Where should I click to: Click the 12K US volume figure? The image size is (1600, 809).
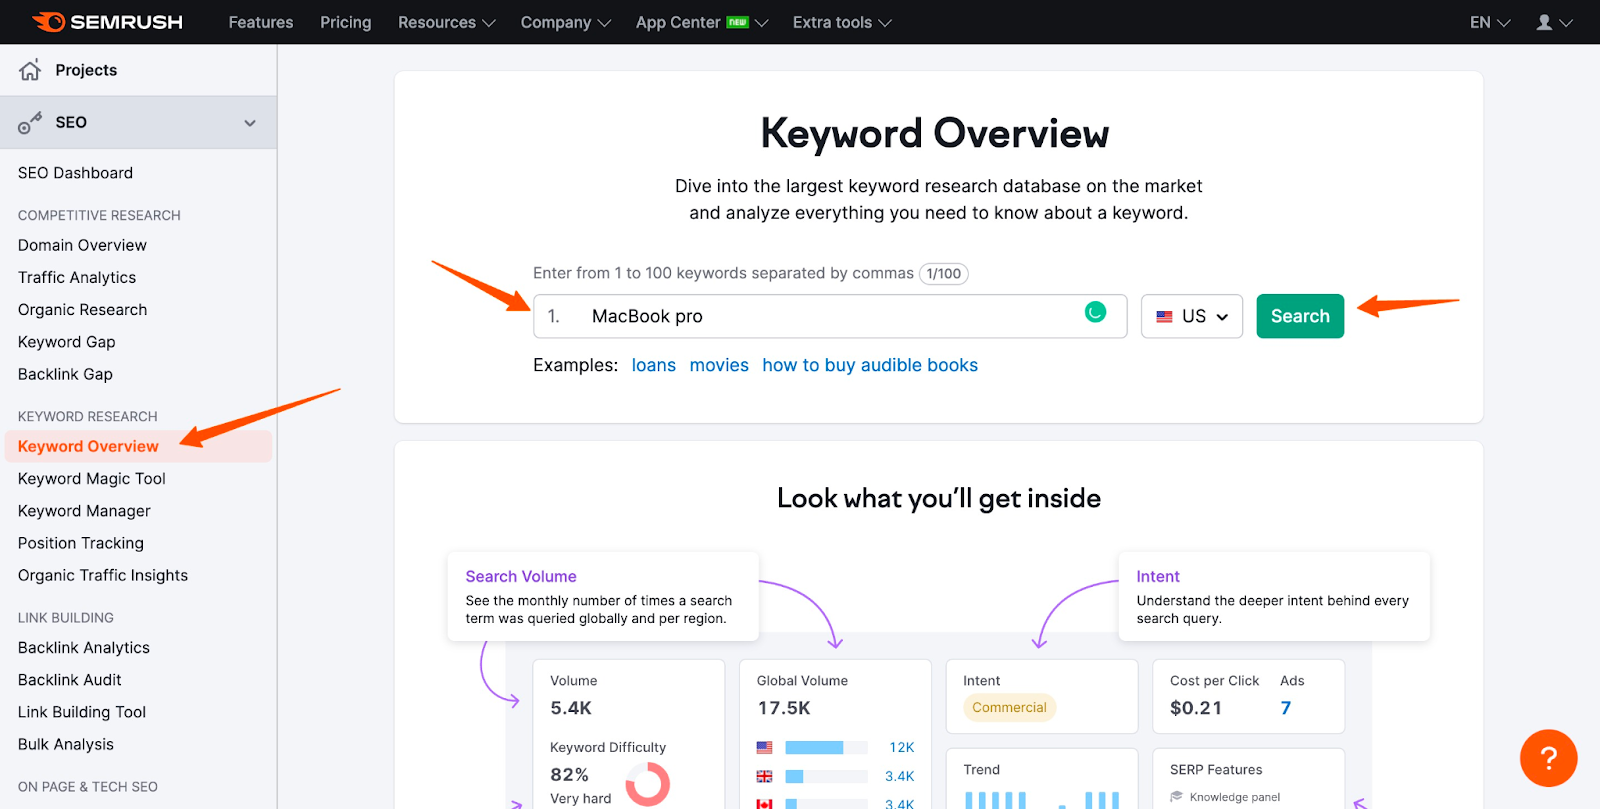pyautogui.click(x=902, y=747)
